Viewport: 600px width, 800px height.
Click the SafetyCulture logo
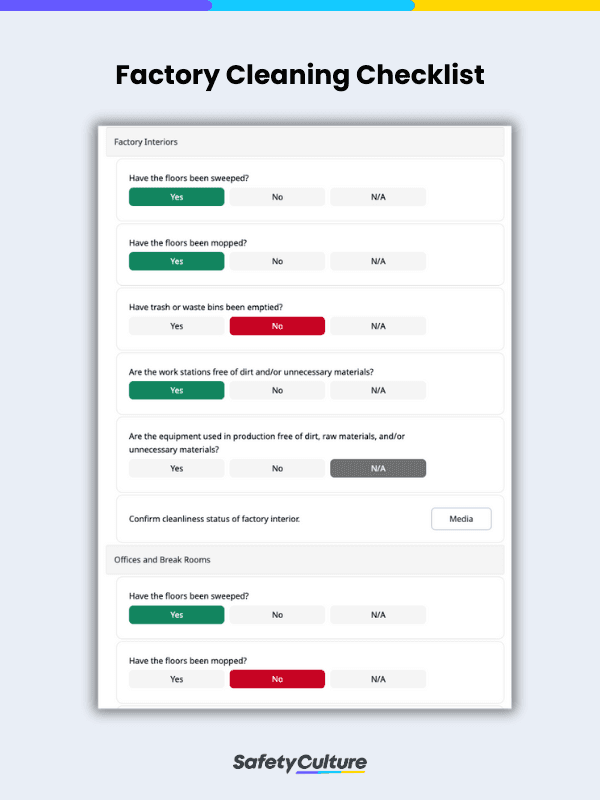pyautogui.click(x=300, y=761)
